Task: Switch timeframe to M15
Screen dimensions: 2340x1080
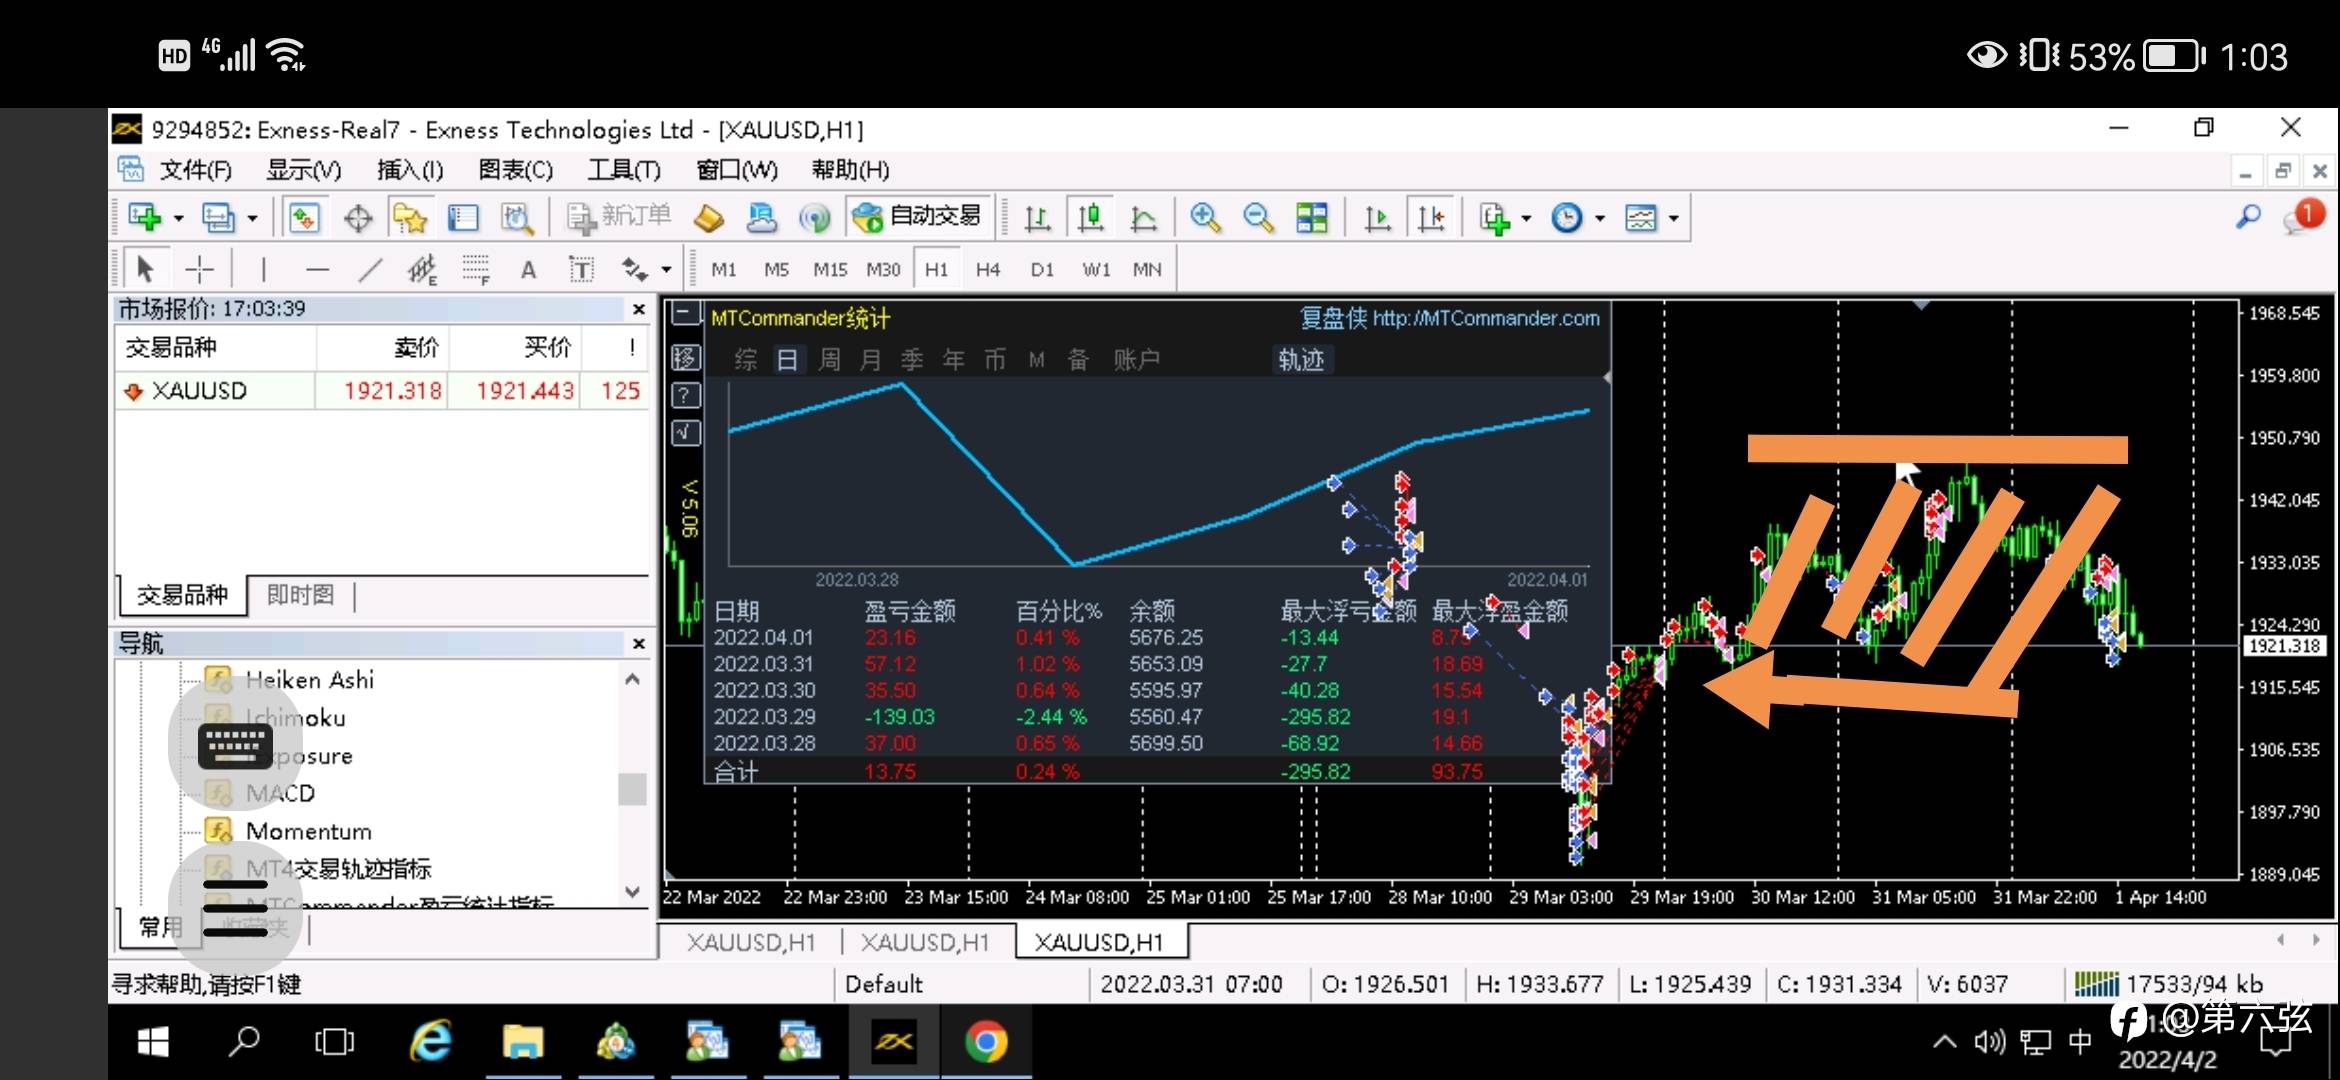Action: point(829,269)
